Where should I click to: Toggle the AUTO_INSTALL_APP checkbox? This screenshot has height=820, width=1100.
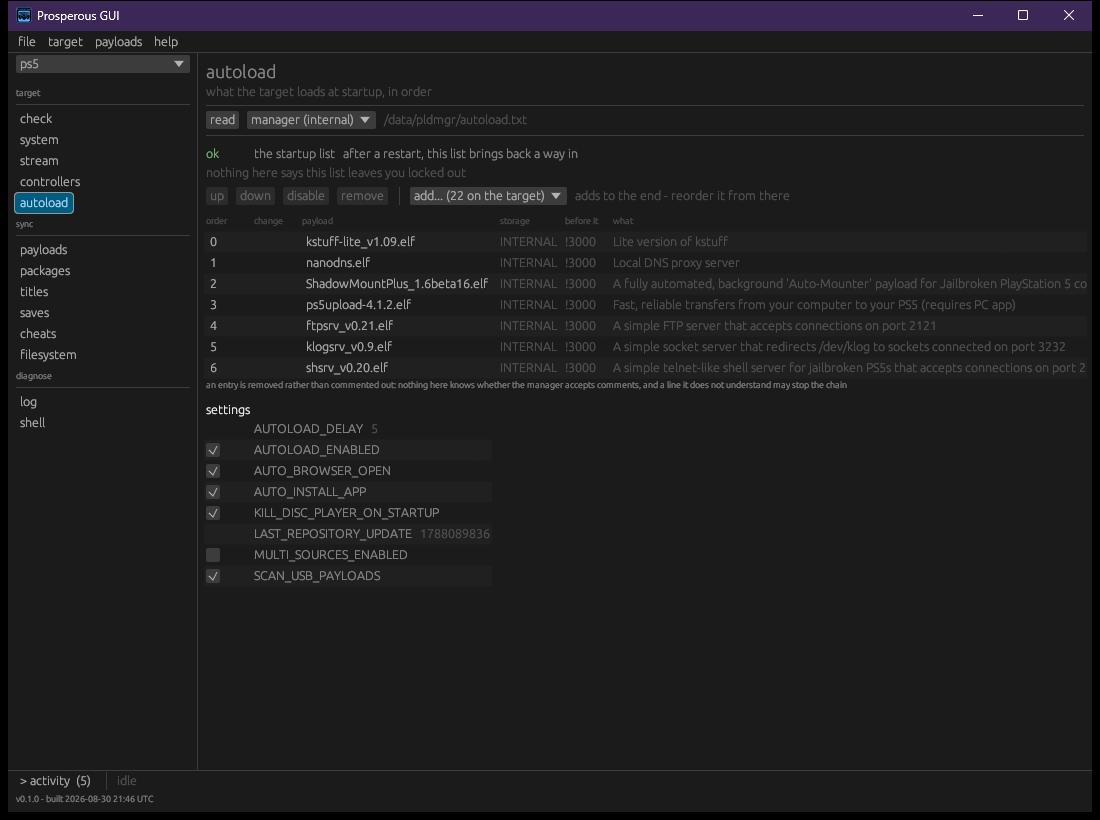point(213,492)
